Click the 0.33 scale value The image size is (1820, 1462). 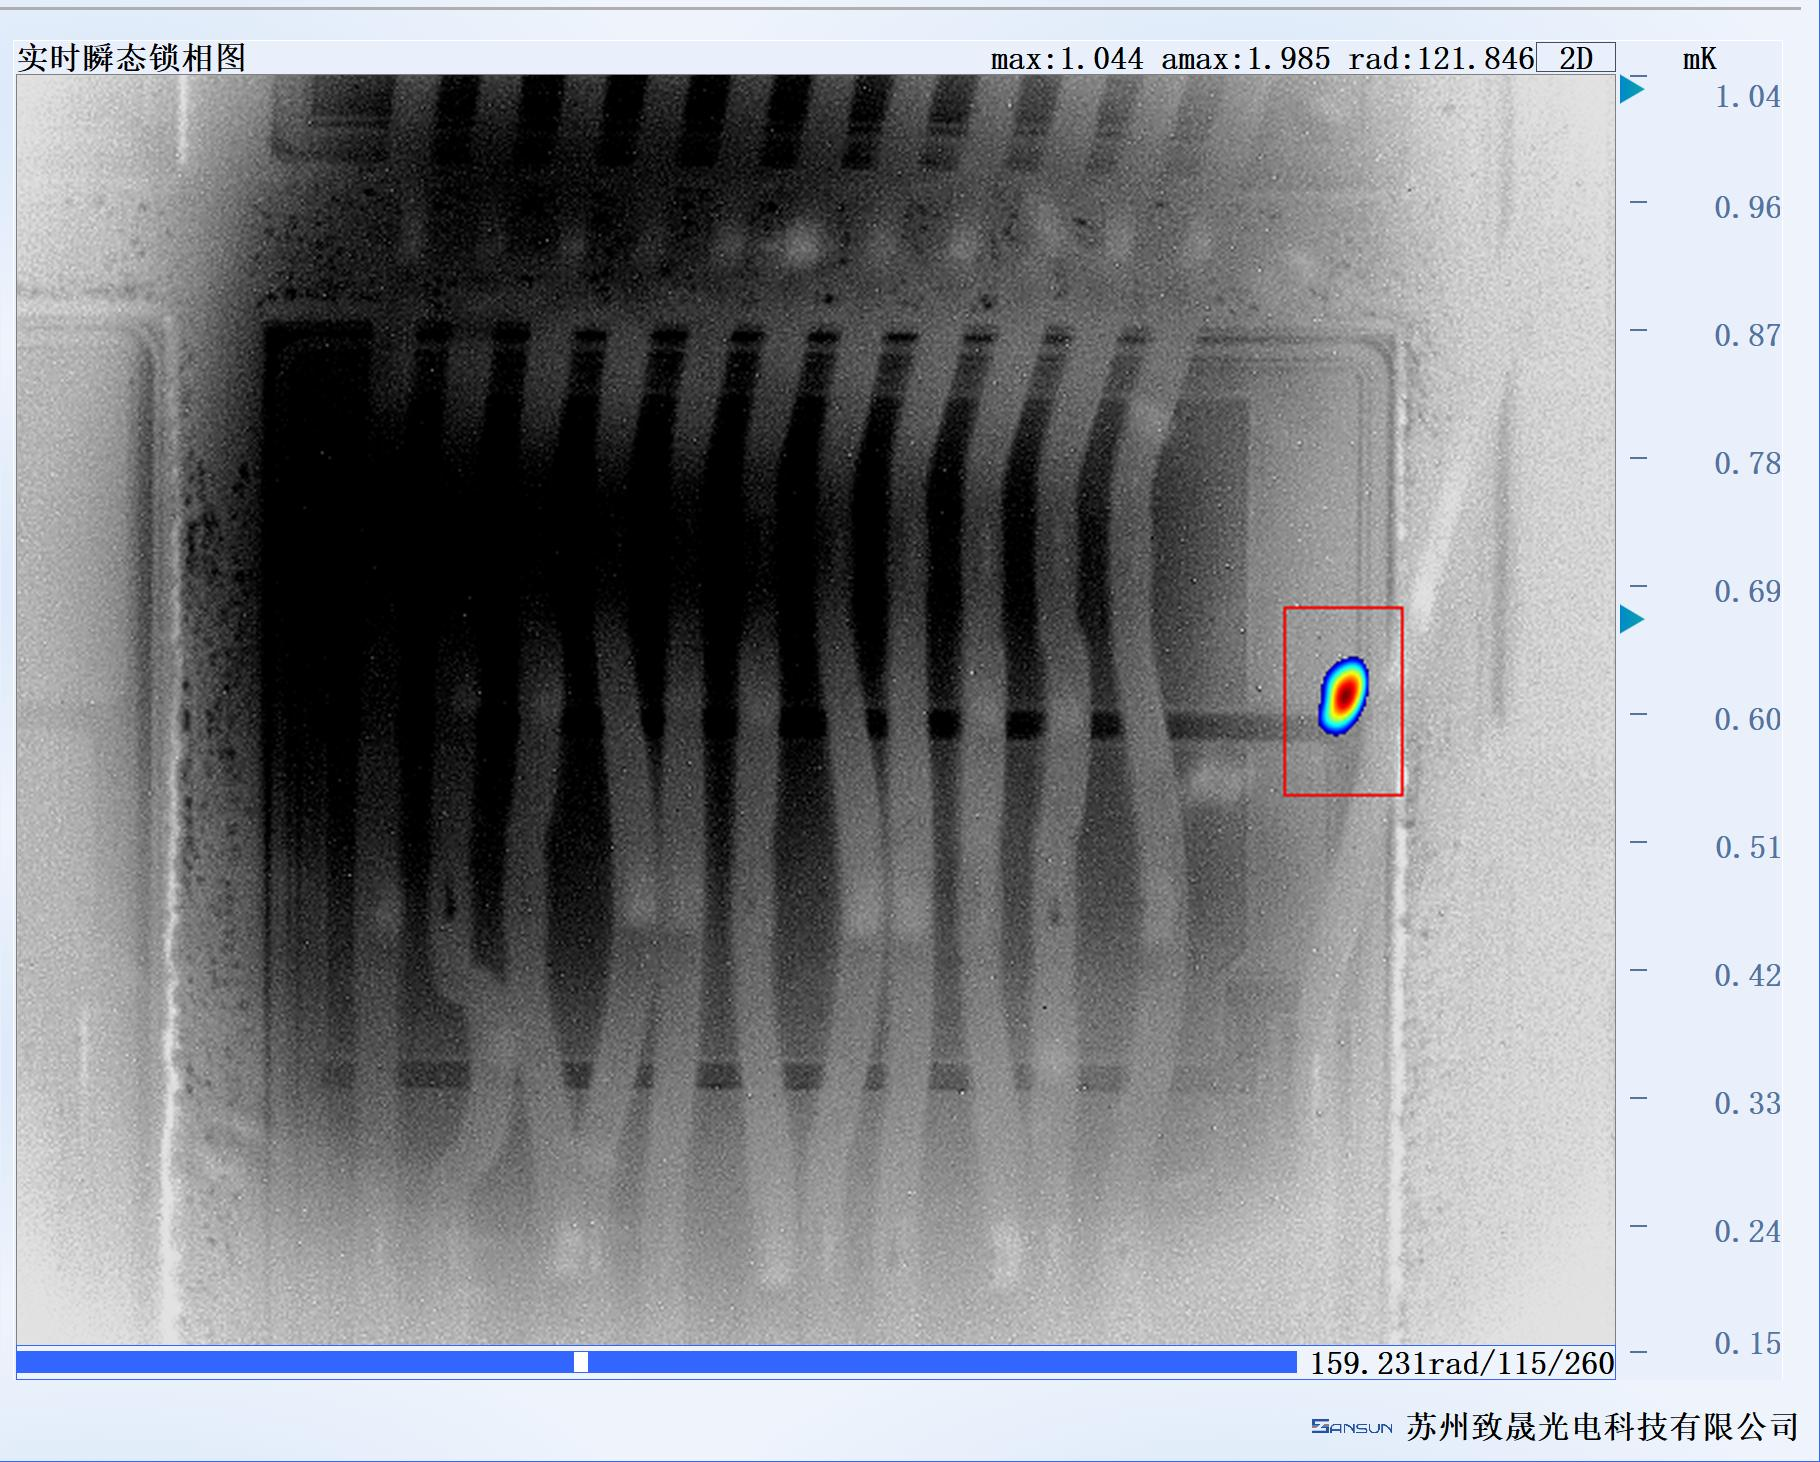[1747, 1103]
